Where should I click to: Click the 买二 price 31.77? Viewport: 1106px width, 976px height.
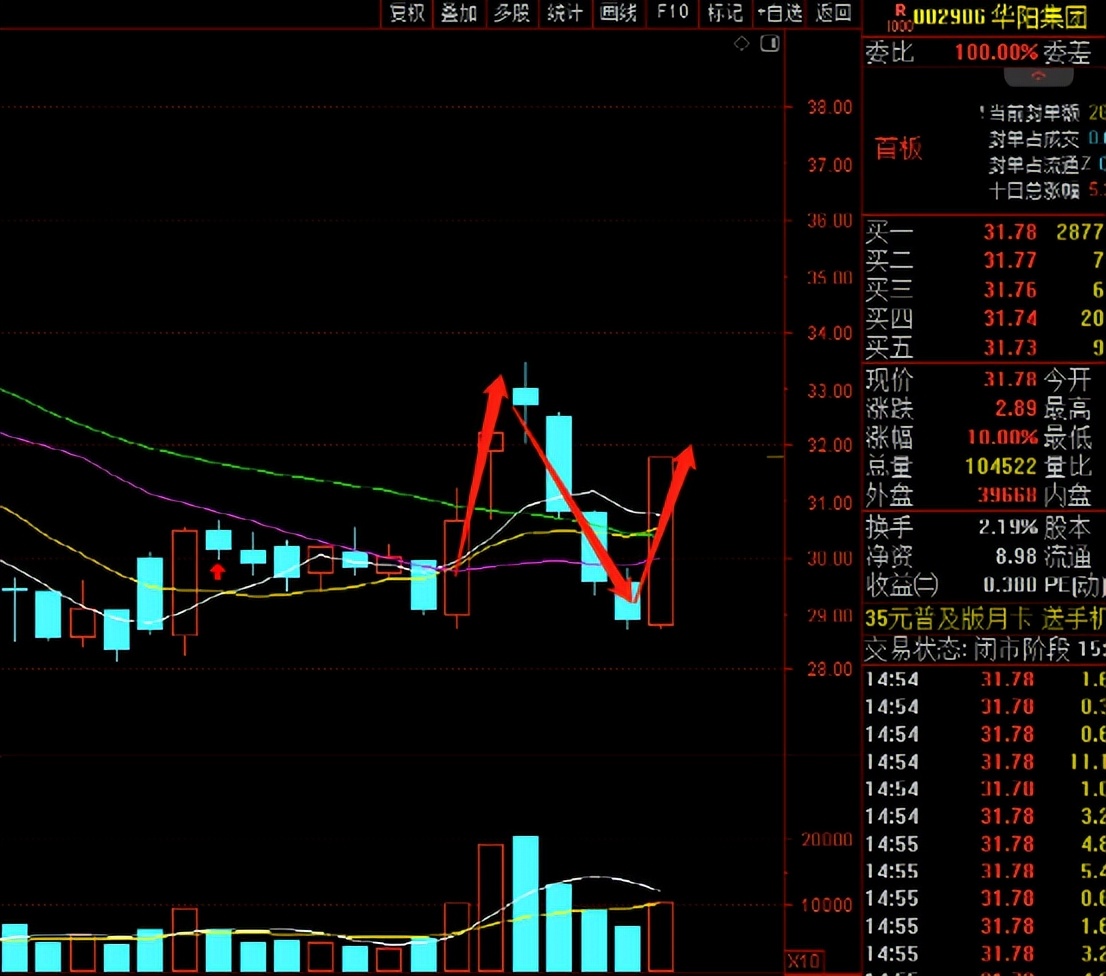click(x=1011, y=261)
